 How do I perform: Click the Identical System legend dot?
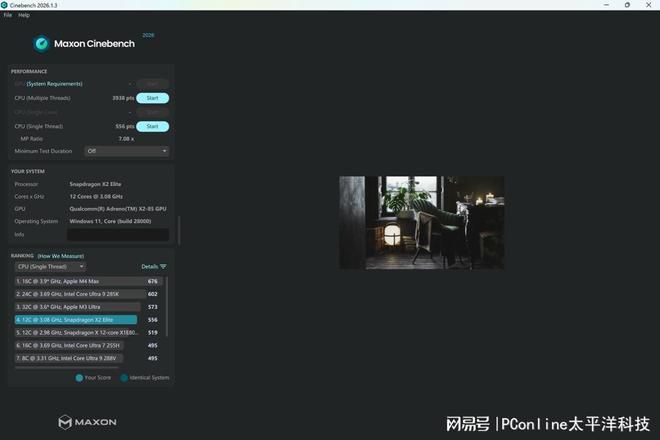coord(124,378)
